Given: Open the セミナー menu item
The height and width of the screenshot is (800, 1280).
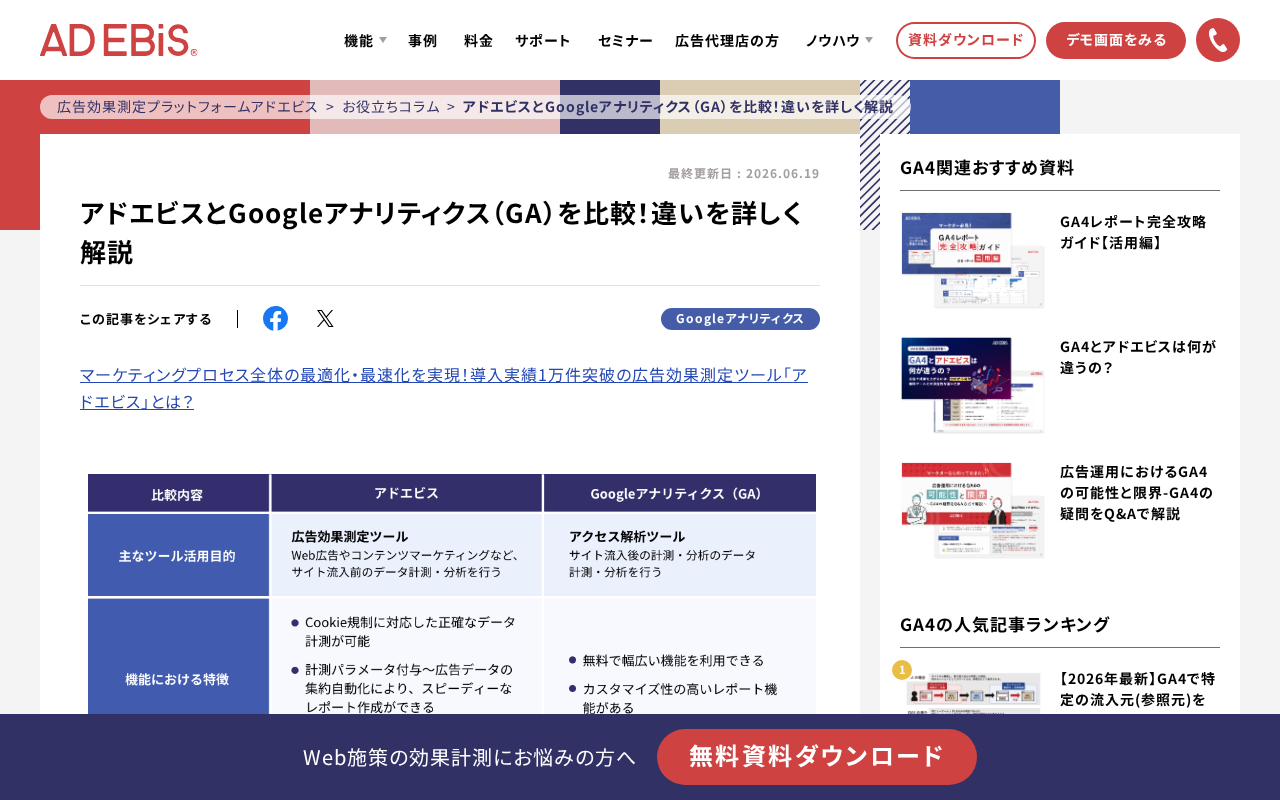Looking at the screenshot, I should click(625, 40).
